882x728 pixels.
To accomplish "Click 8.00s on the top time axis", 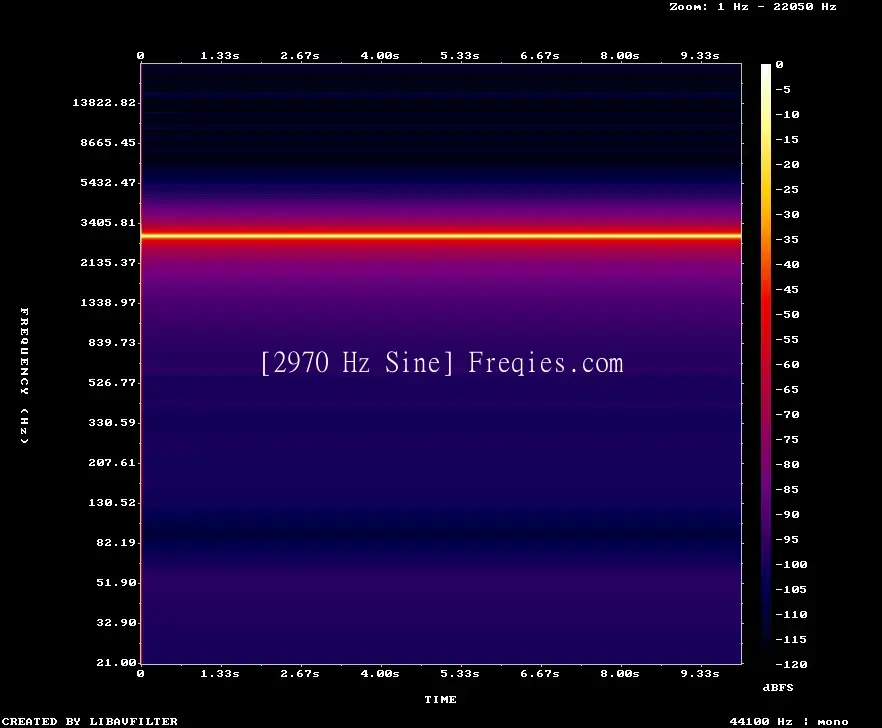I will pos(619,56).
